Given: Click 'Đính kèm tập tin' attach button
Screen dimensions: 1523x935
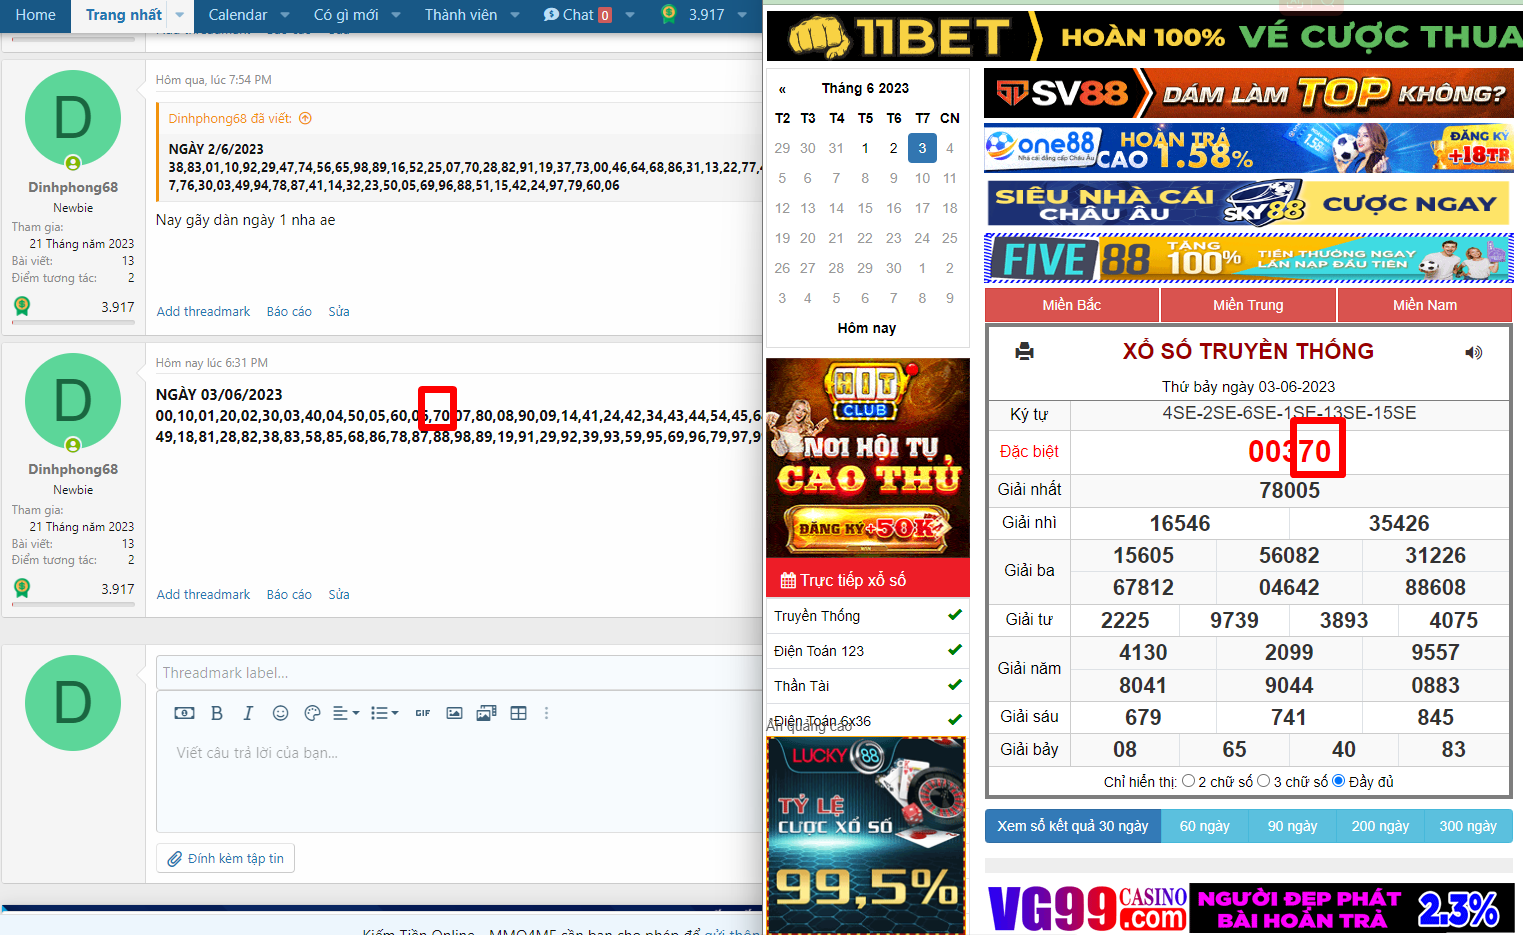Looking at the screenshot, I should [226, 858].
